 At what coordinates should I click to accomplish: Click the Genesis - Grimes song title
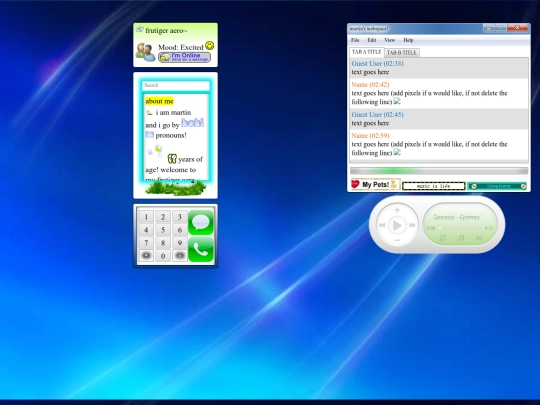pyautogui.click(x=456, y=217)
